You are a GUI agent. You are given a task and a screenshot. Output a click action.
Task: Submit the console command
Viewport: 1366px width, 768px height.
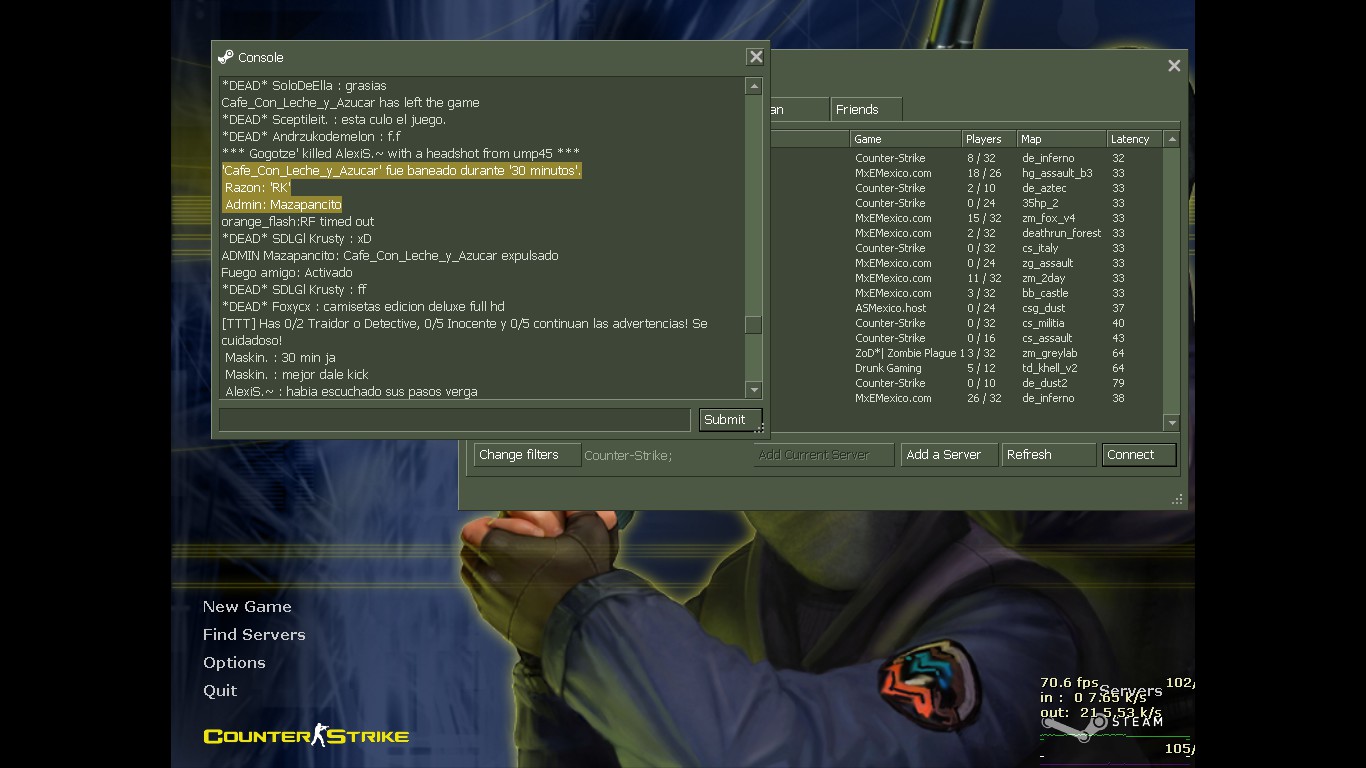[x=730, y=420]
